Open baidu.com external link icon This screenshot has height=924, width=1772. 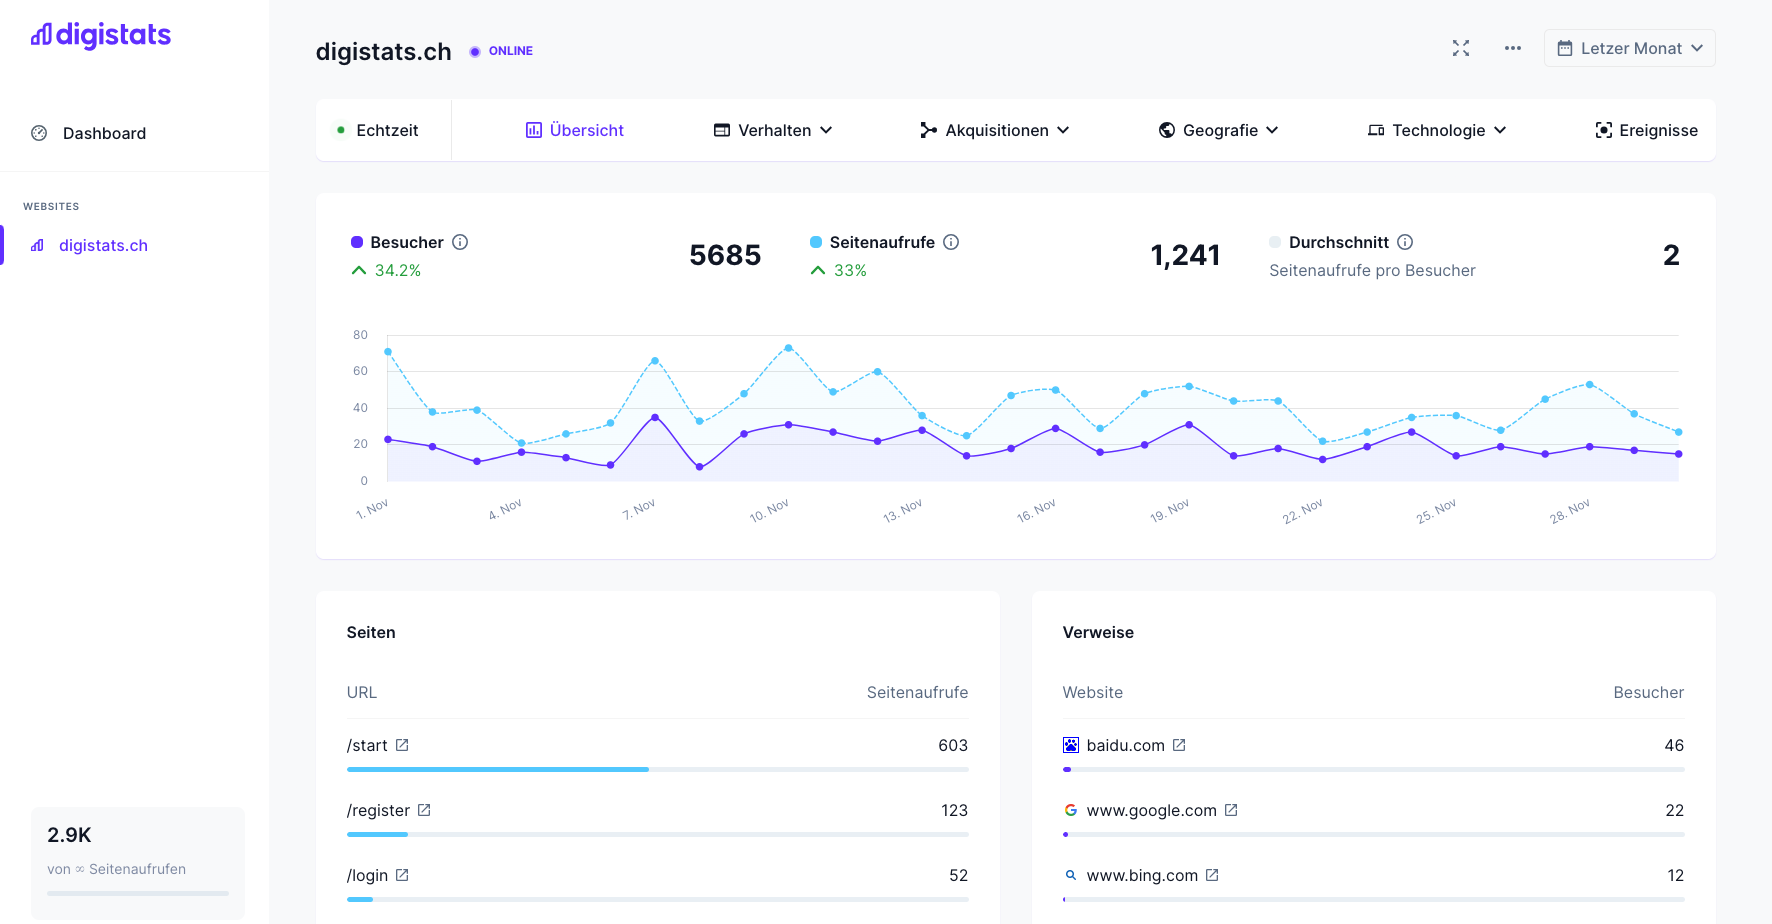(x=1179, y=745)
